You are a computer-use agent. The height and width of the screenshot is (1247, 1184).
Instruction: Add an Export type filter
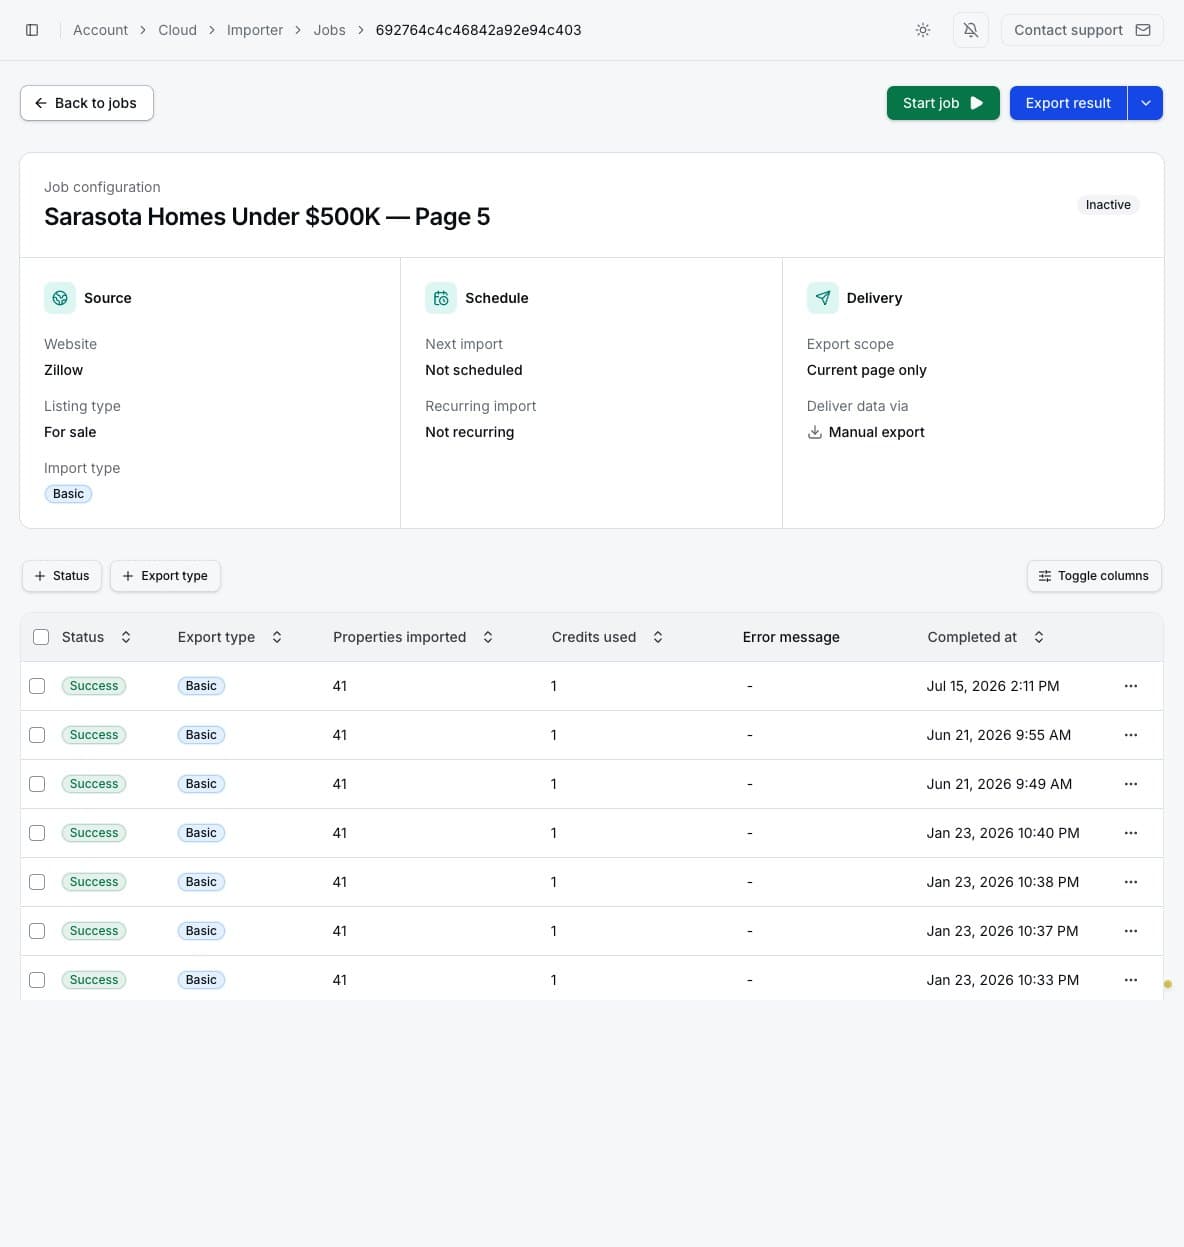tap(165, 576)
